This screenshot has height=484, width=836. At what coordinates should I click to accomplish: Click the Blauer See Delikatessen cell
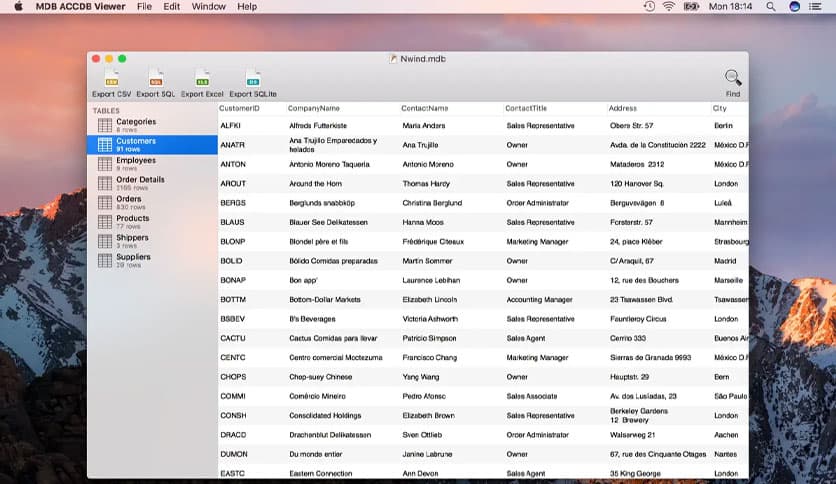[328, 222]
